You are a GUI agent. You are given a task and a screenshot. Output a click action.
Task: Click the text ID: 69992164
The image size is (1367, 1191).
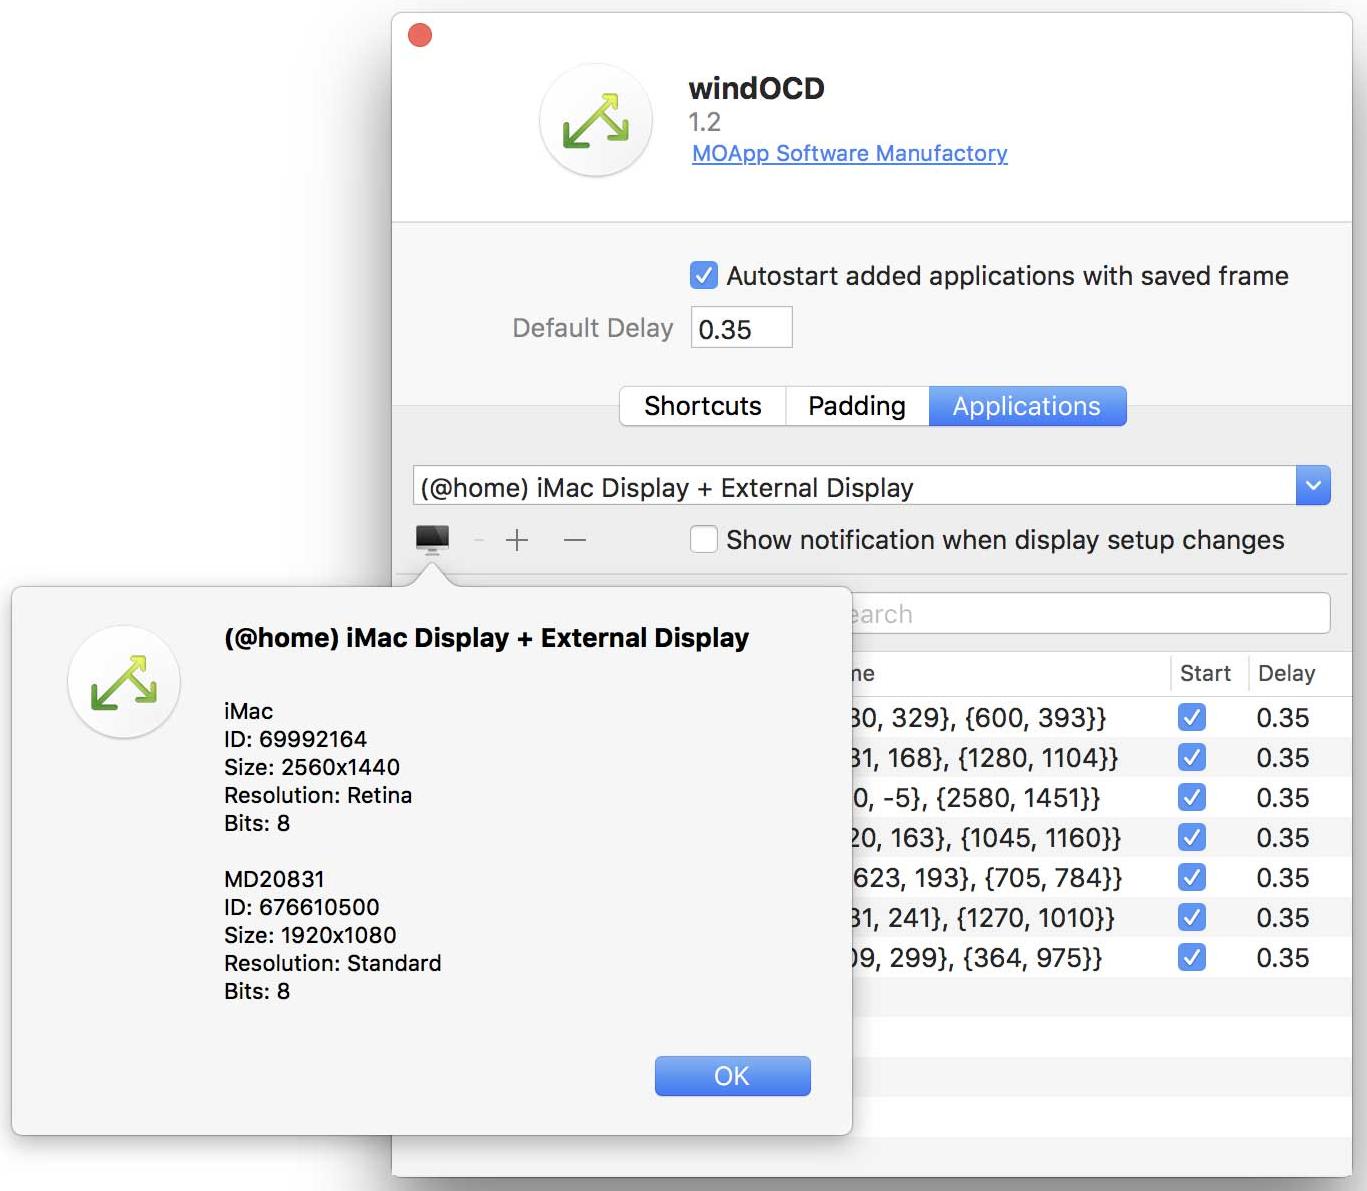pyautogui.click(x=295, y=739)
